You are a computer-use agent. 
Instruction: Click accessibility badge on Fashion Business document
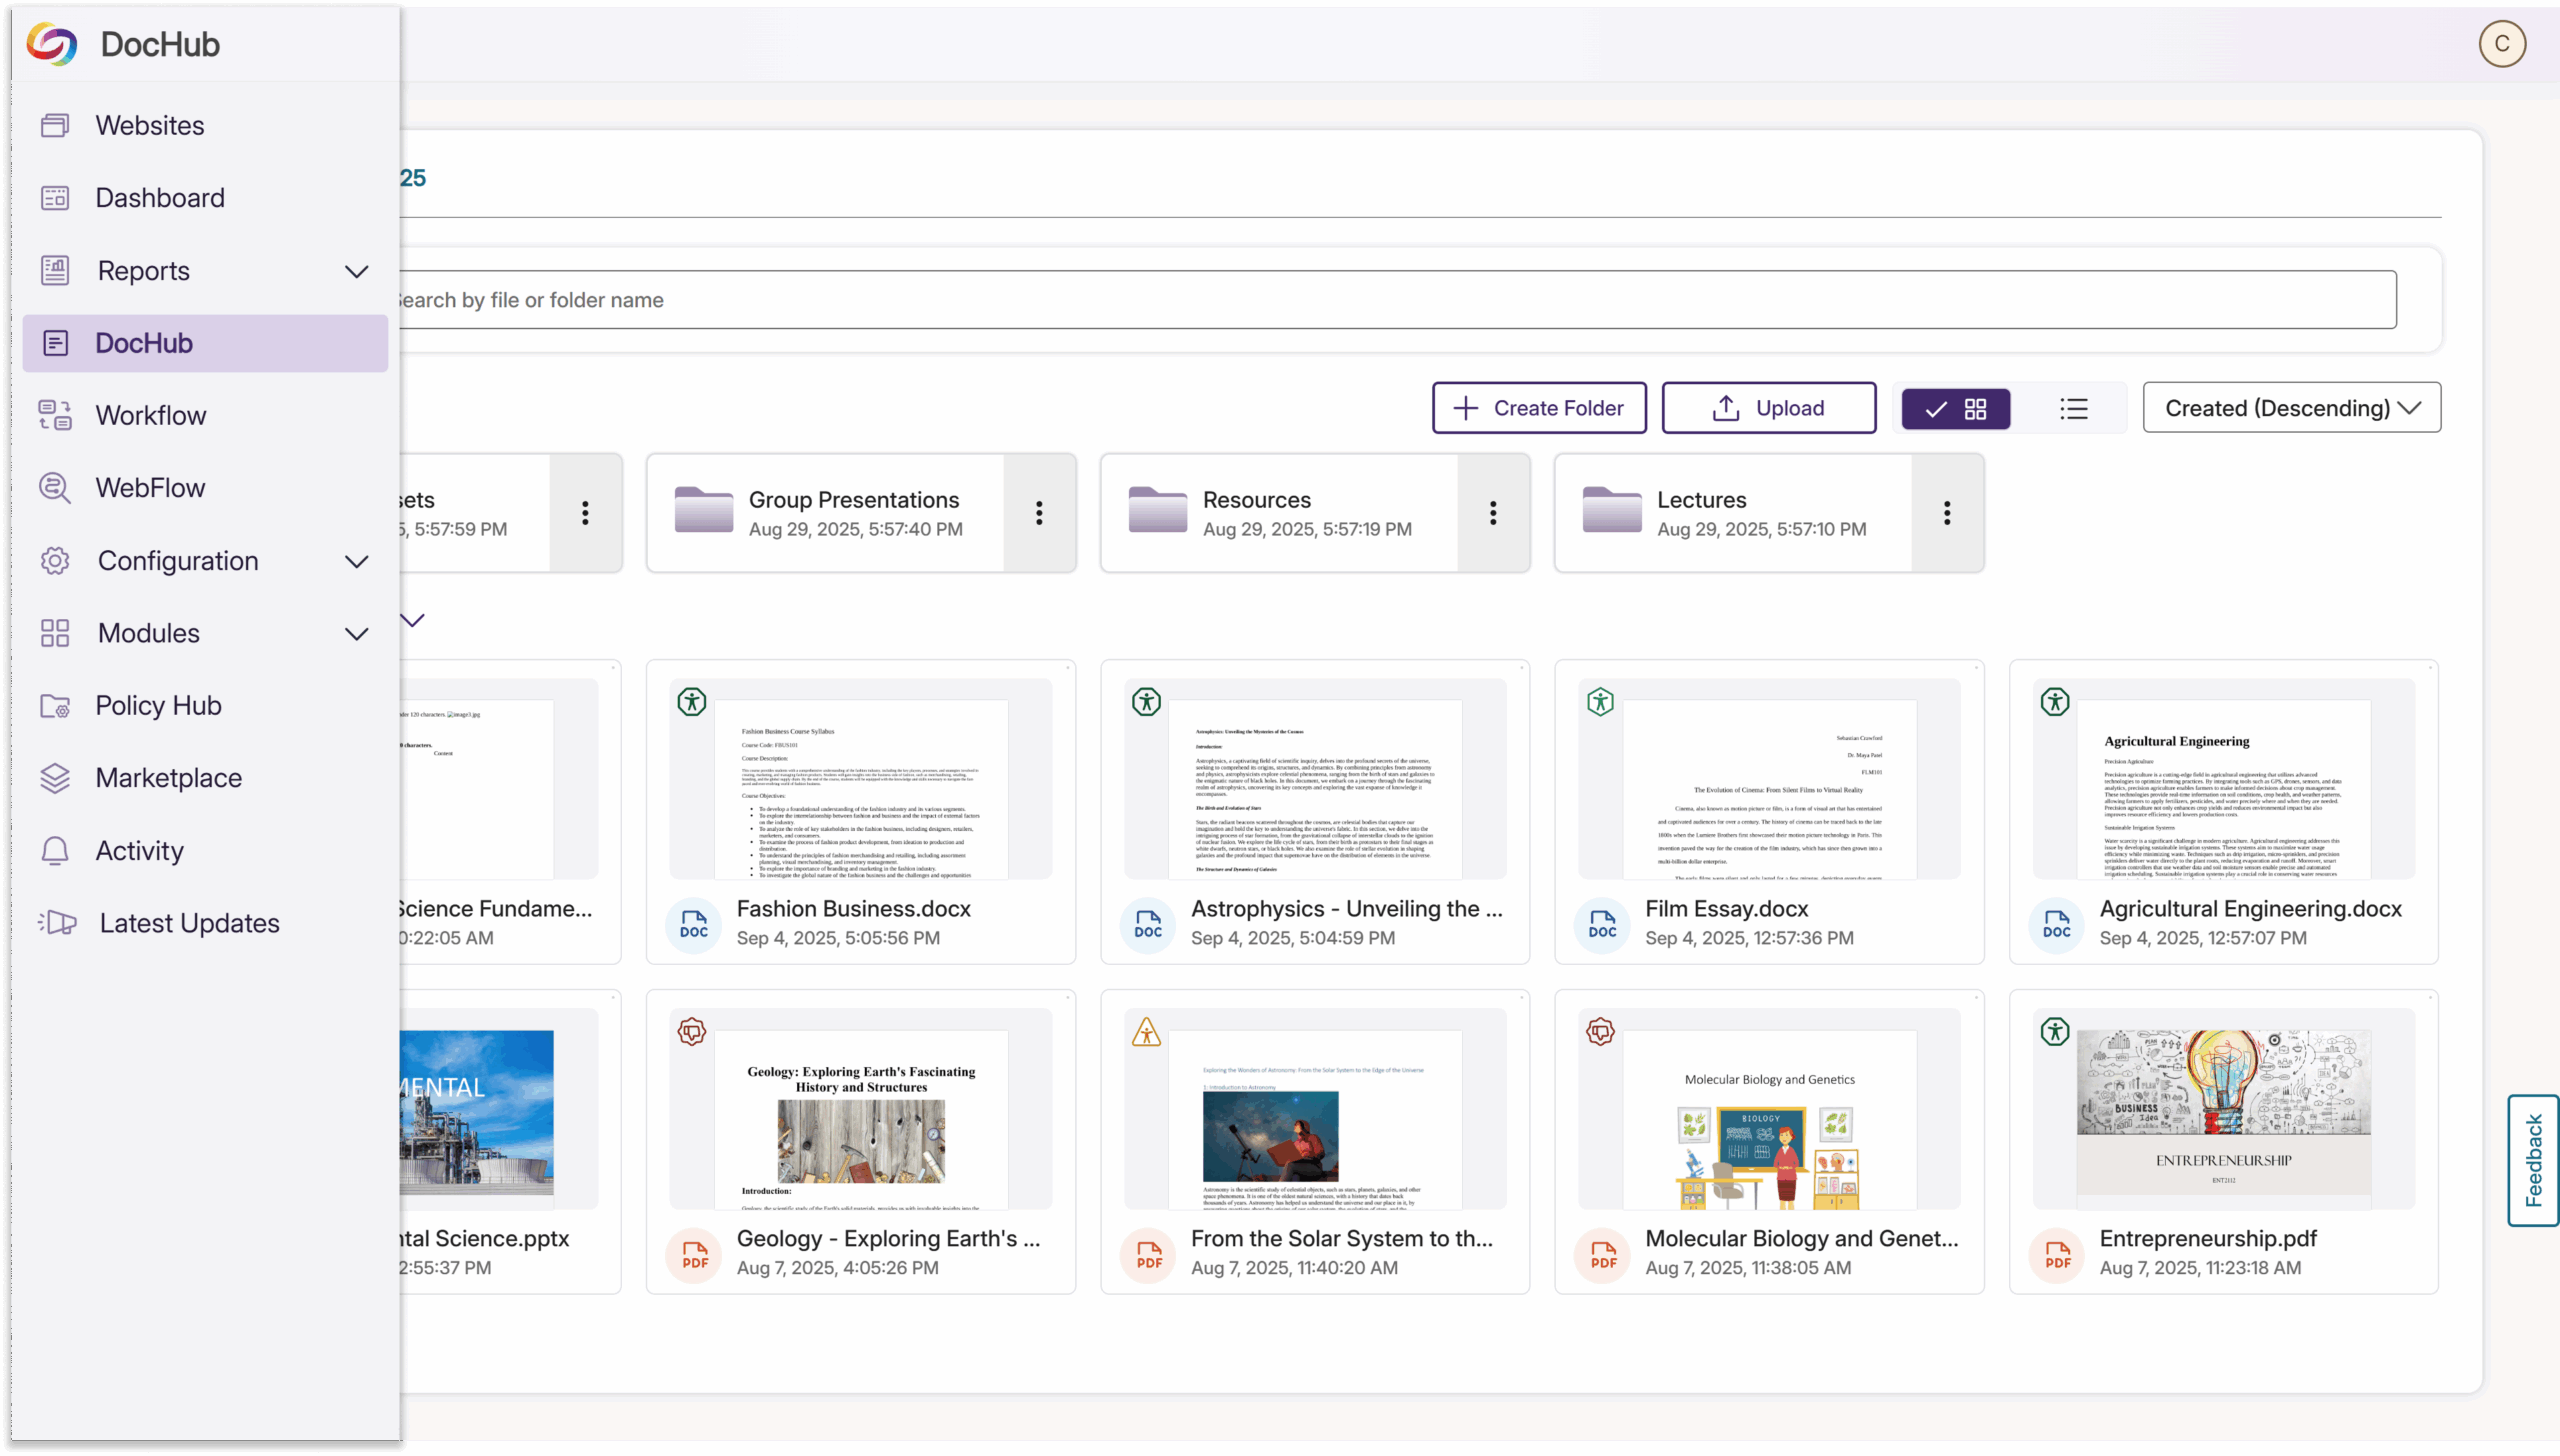point(692,702)
